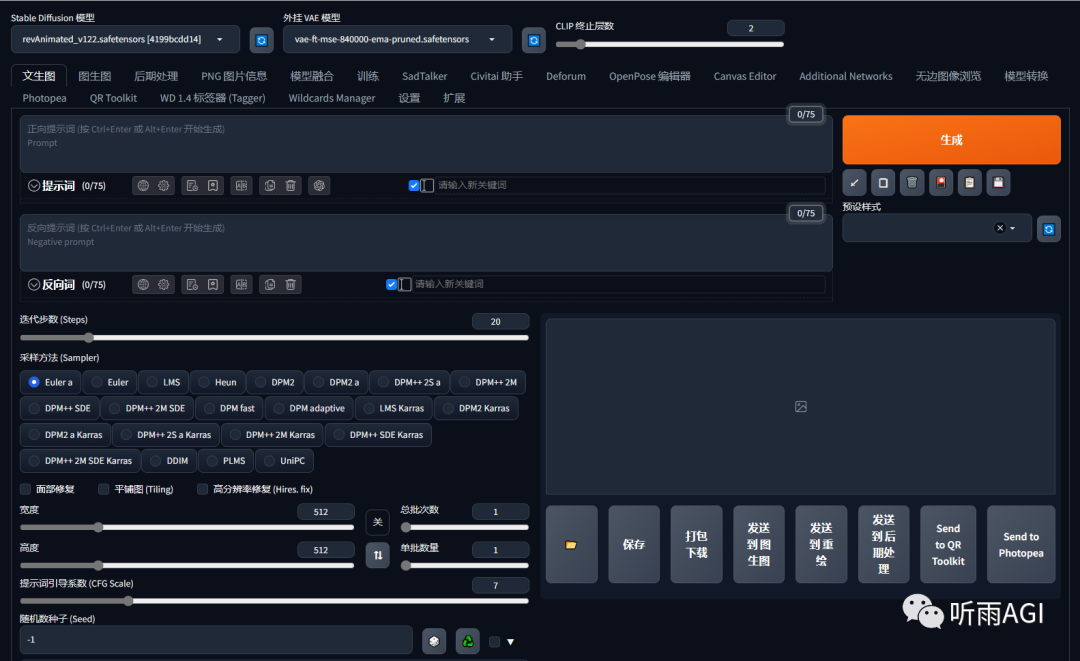Image resolution: width=1080 pixels, height=661 pixels.
Task: Adjust the CLIP 终止层数 slider
Action: (x=669, y=44)
